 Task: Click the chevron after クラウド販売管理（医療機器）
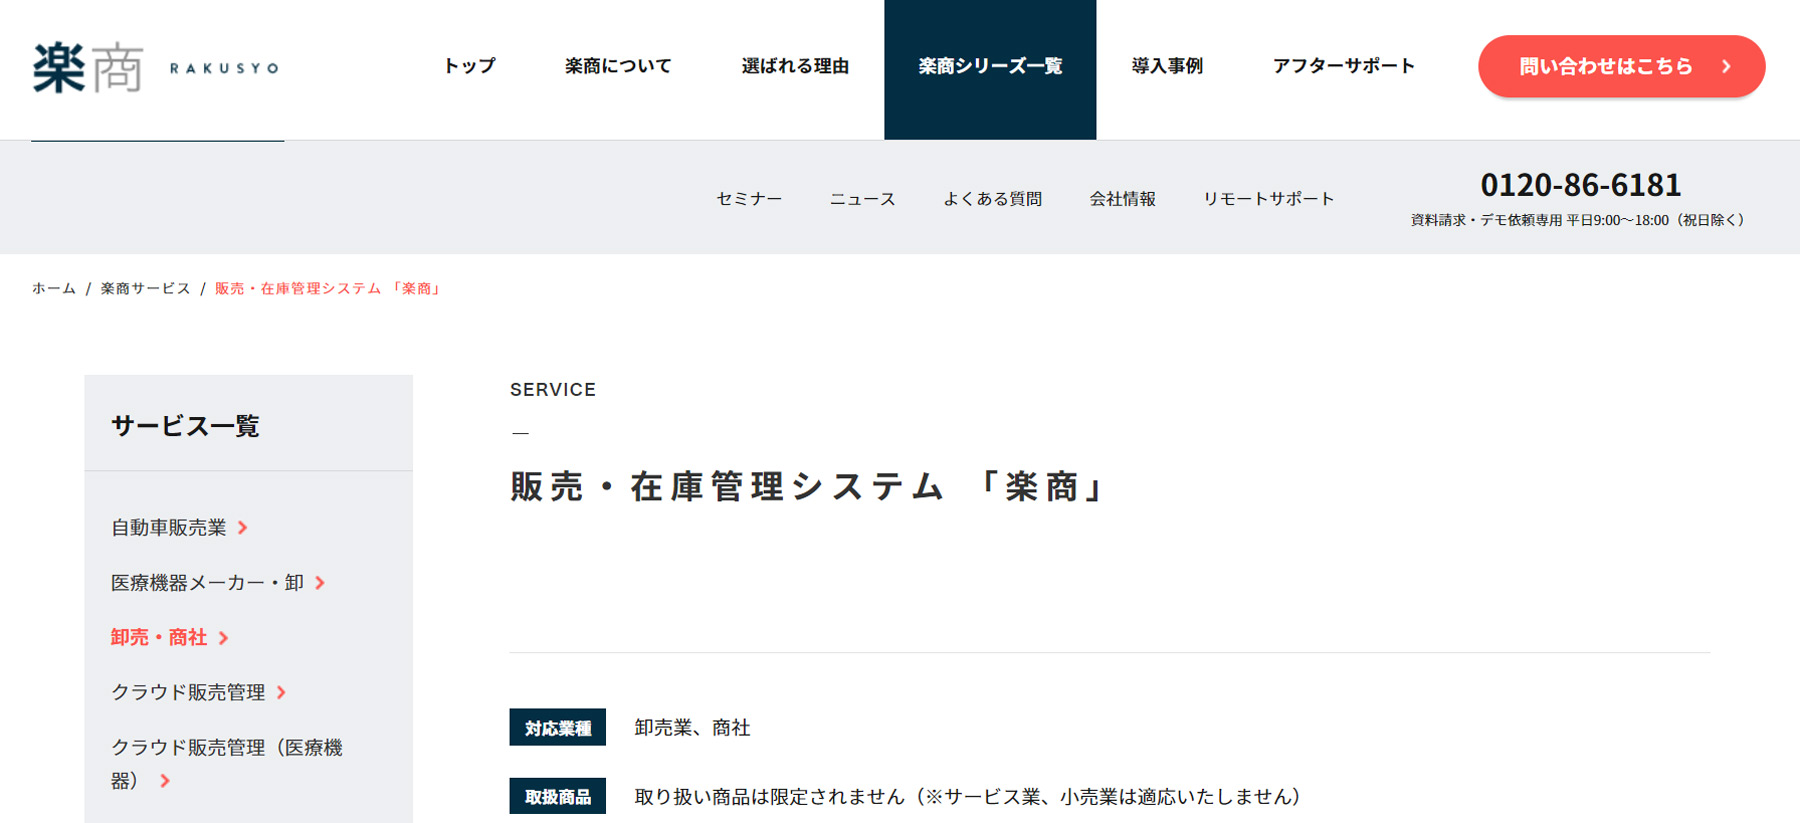[165, 781]
